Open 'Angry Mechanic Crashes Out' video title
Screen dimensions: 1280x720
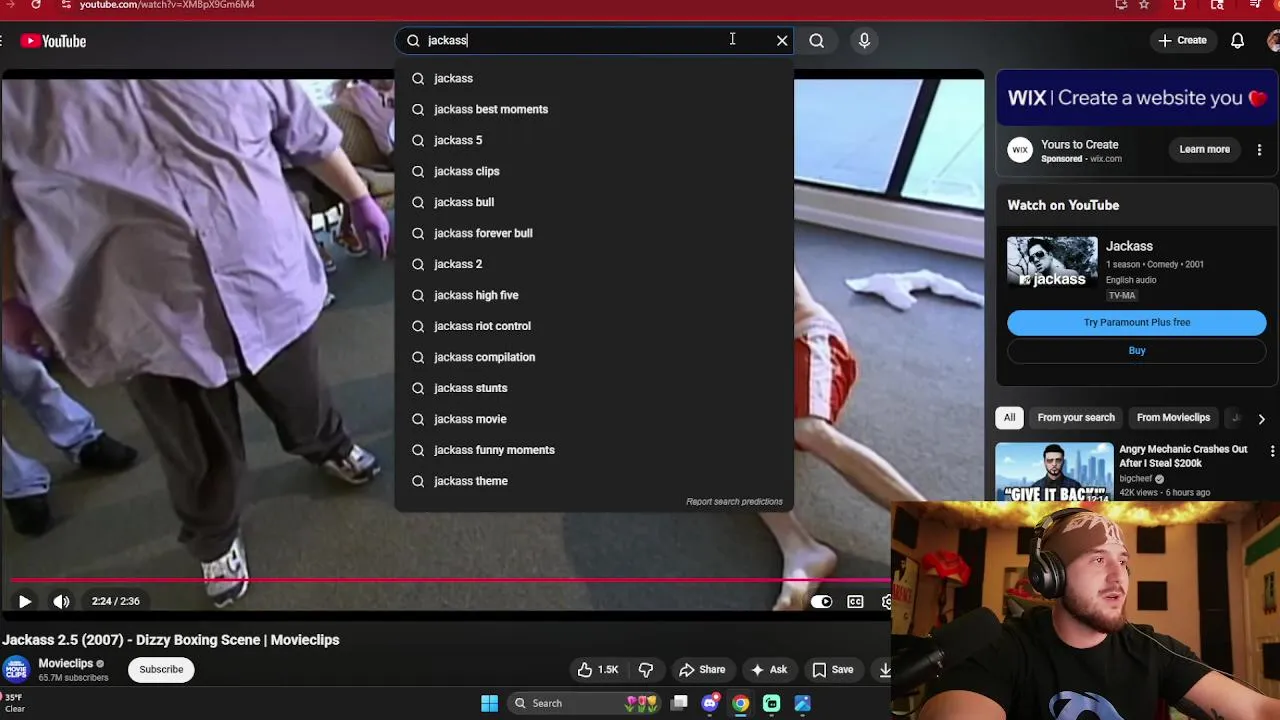[1183, 457]
